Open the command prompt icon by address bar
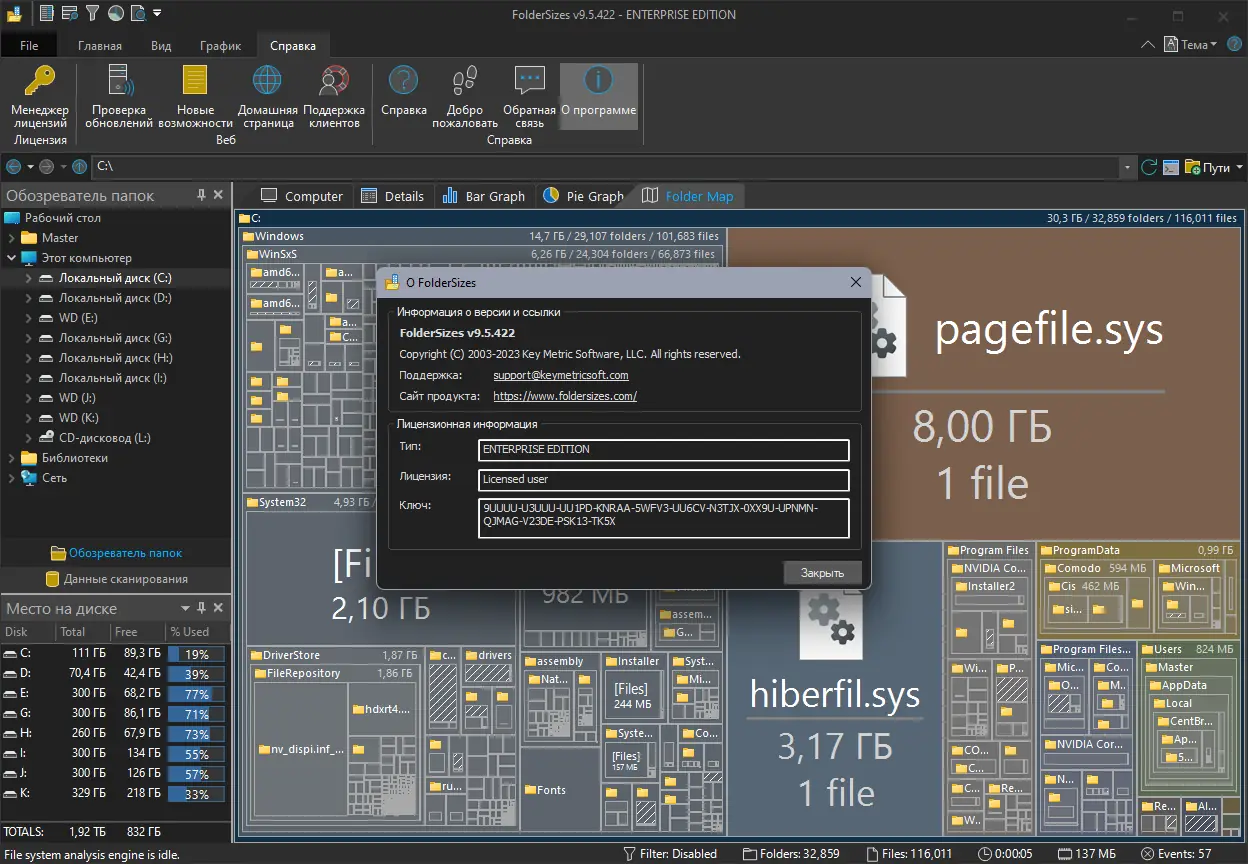This screenshot has width=1248, height=864. click(1171, 167)
